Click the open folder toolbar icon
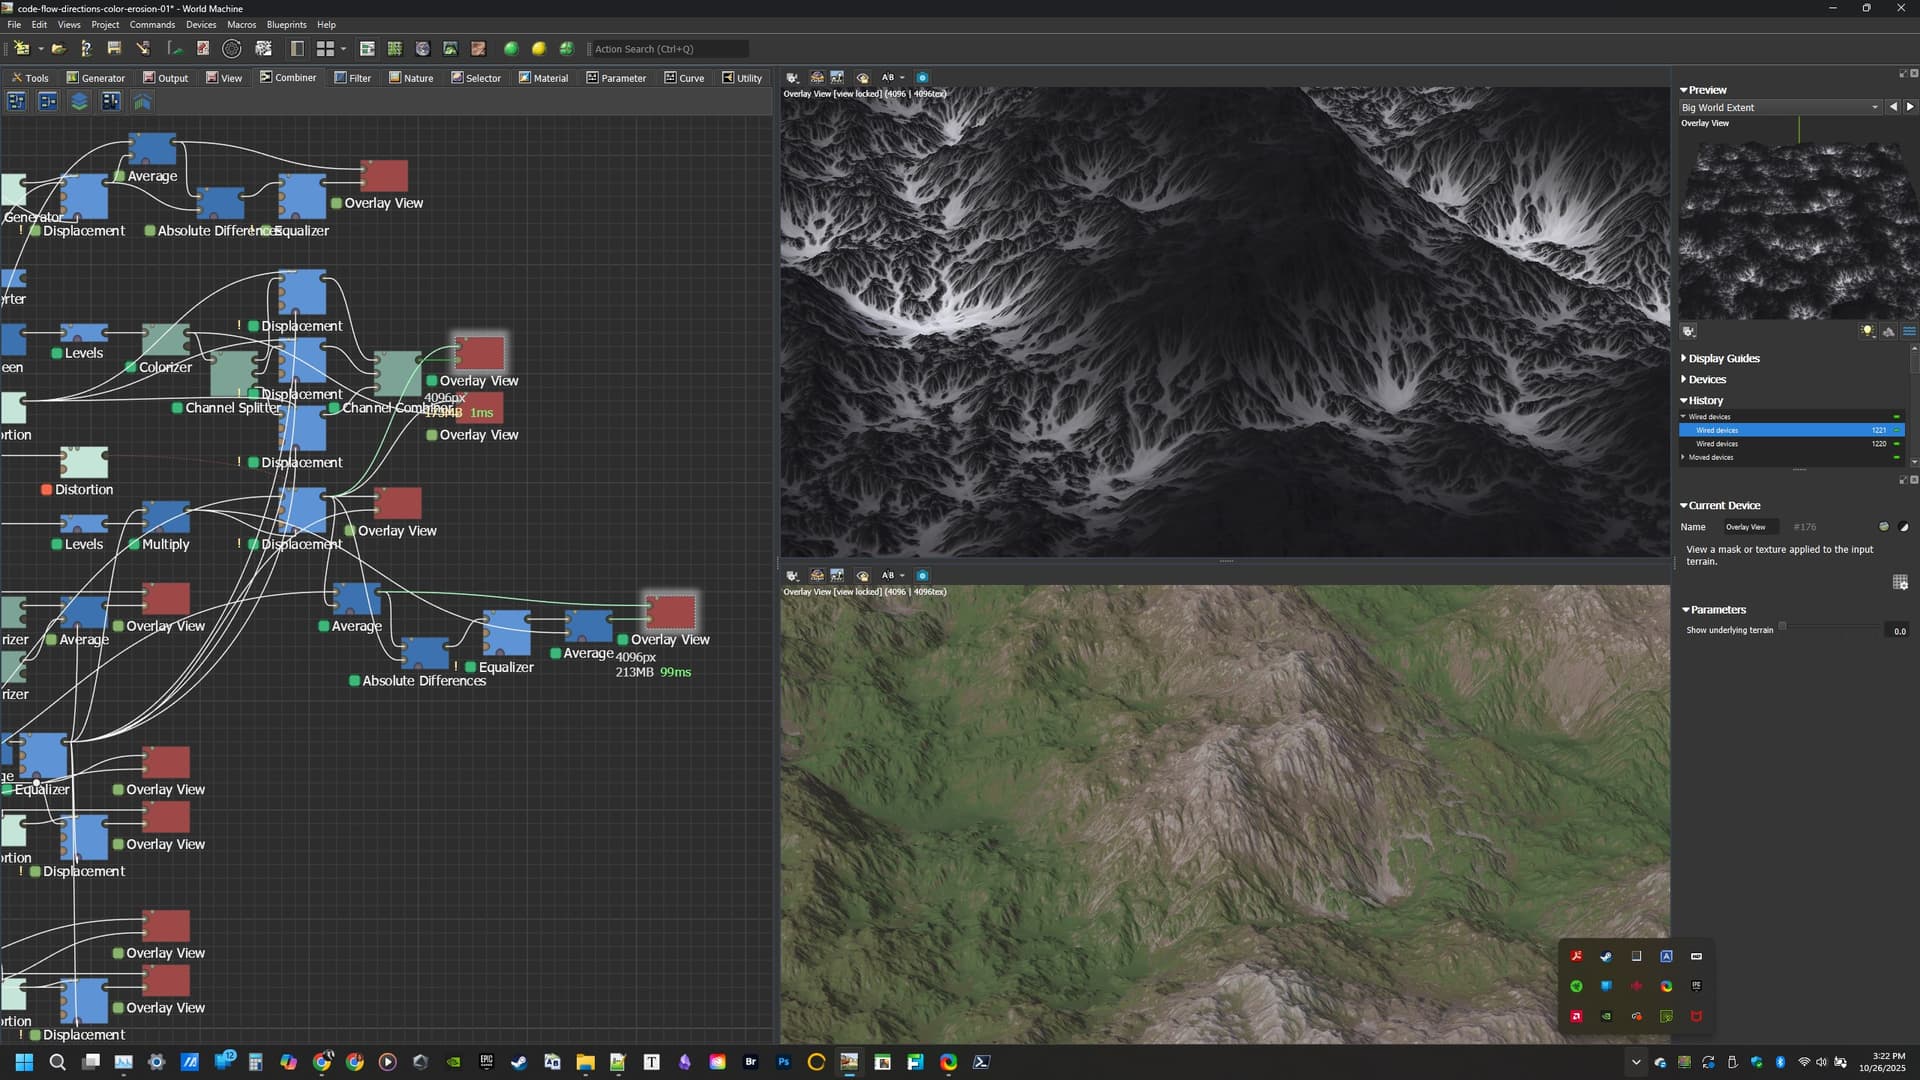Viewport: 1920px width, 1080px height. [x=59, y=49]
